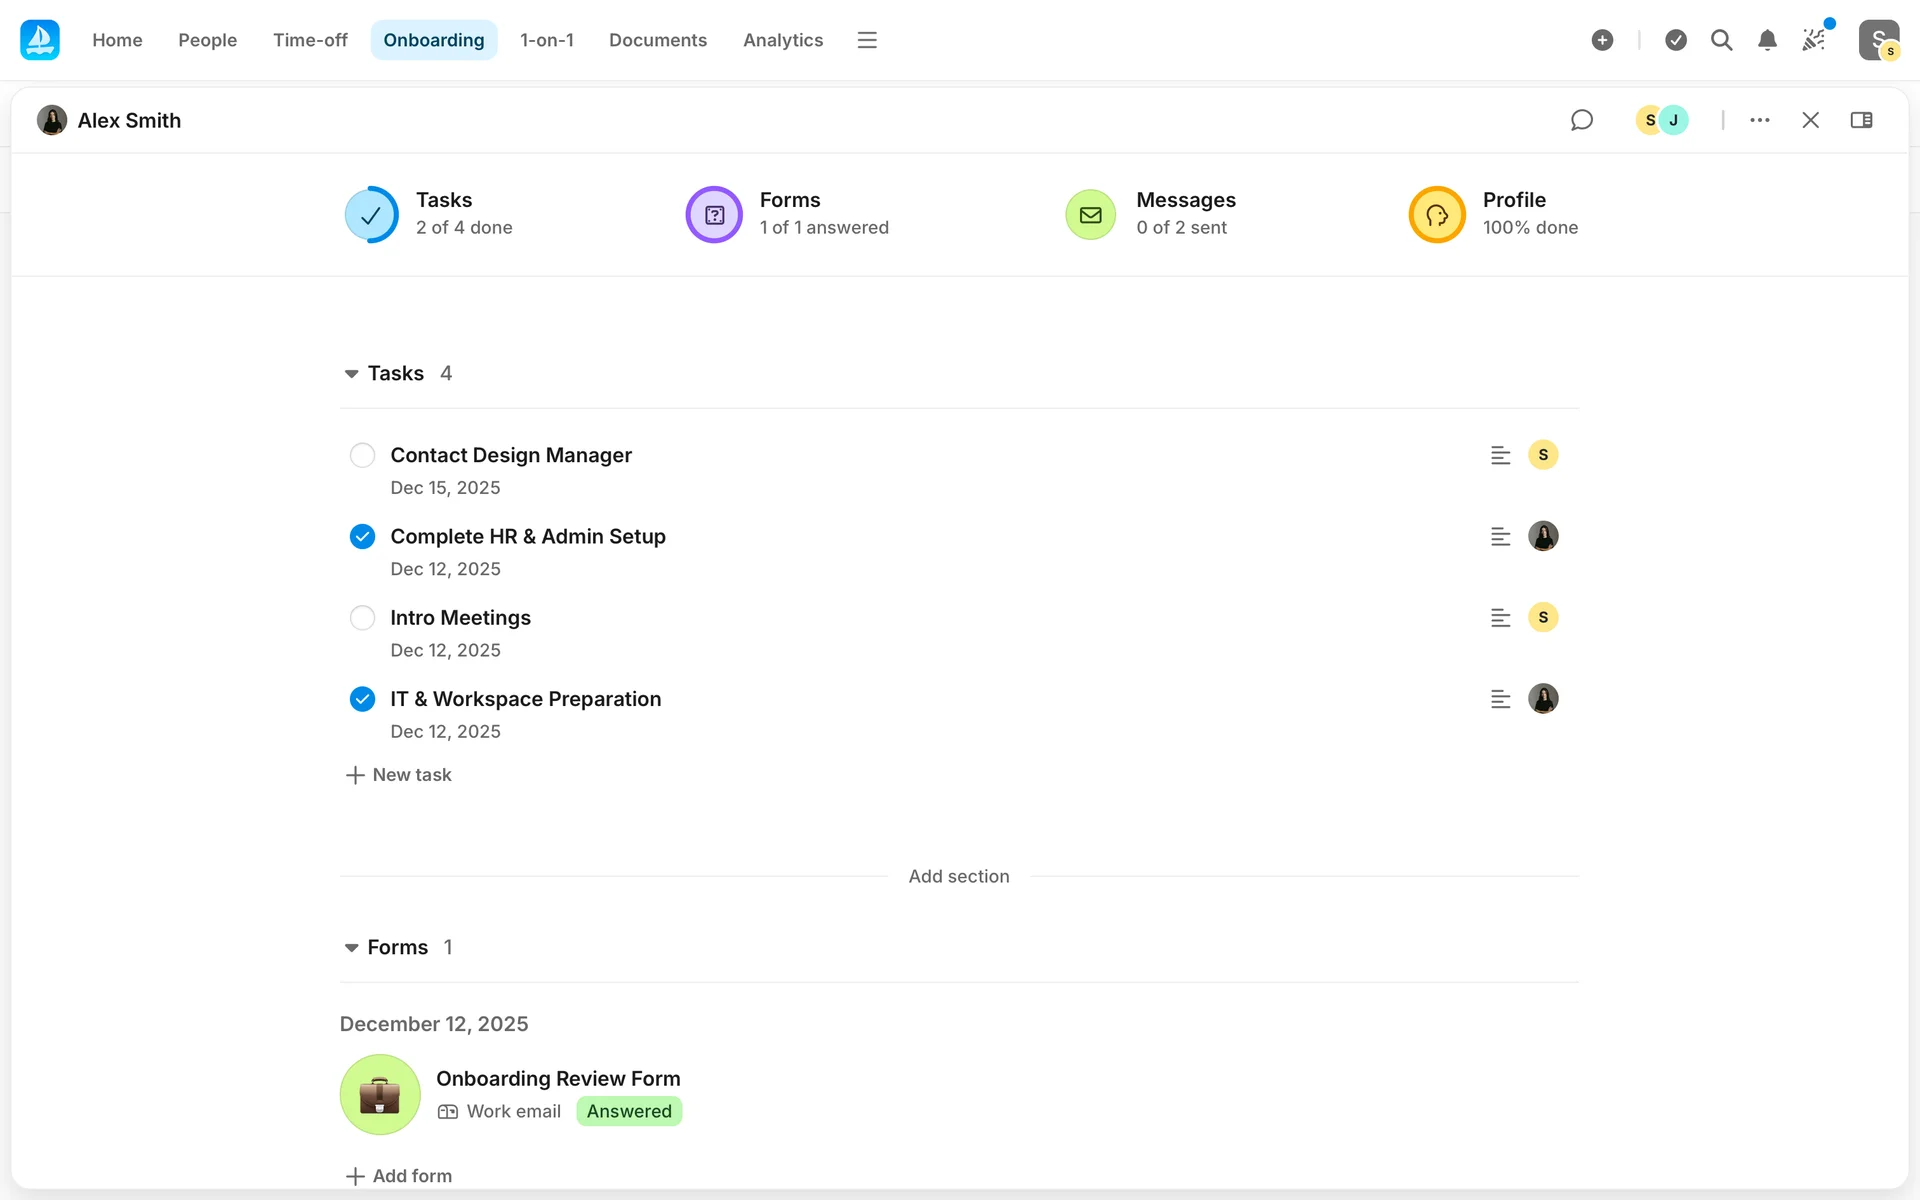Collapse the Tasks section

pyautogui.click(x=351, y=374)
